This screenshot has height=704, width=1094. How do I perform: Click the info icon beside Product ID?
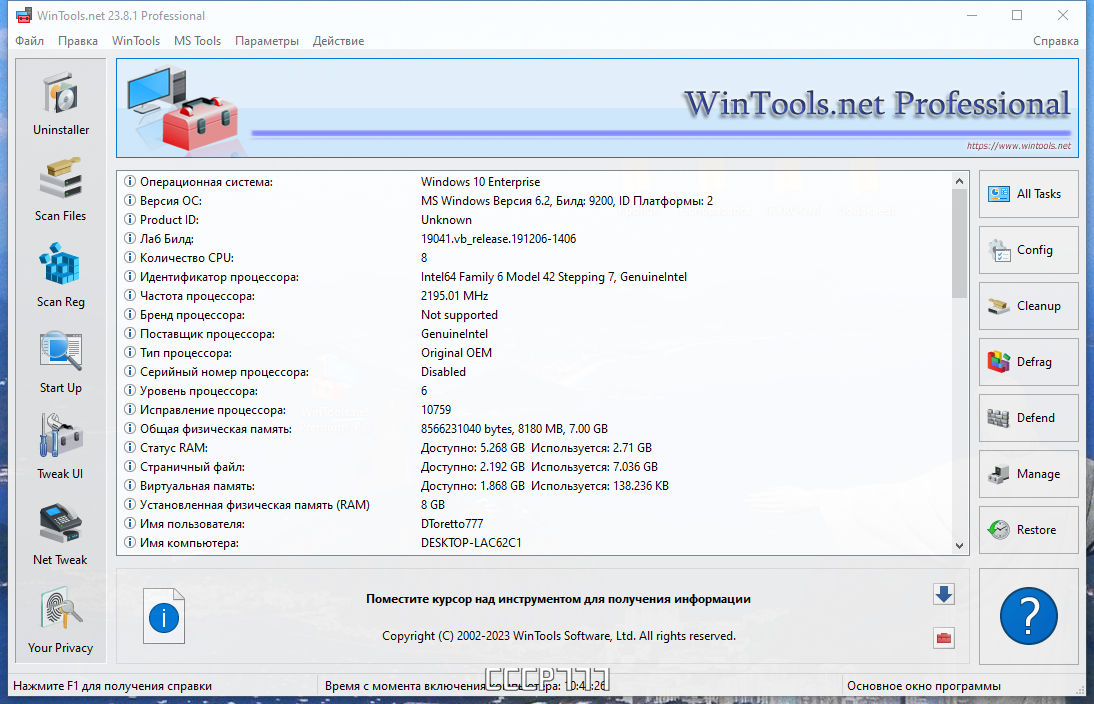(x=130, y=220)
